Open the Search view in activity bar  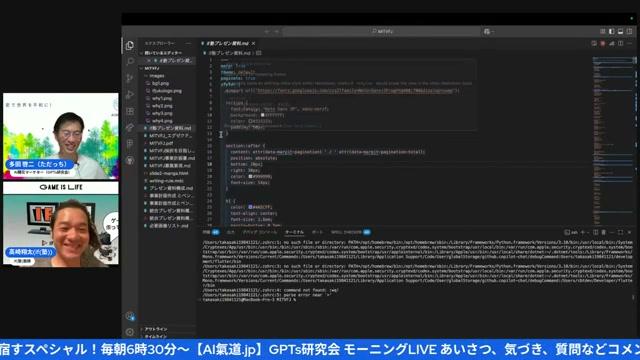pos(130,62)
